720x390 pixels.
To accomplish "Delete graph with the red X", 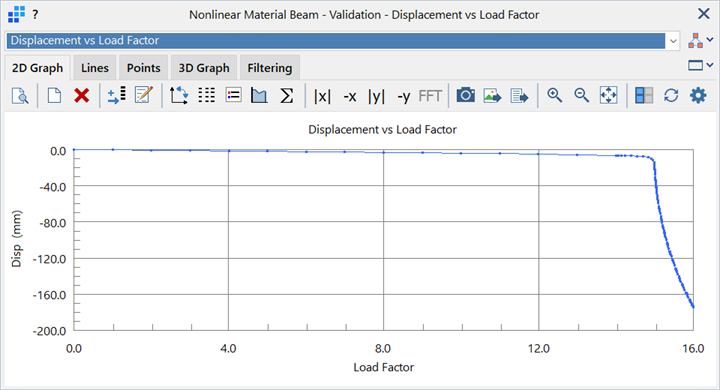I will (82, 96).
